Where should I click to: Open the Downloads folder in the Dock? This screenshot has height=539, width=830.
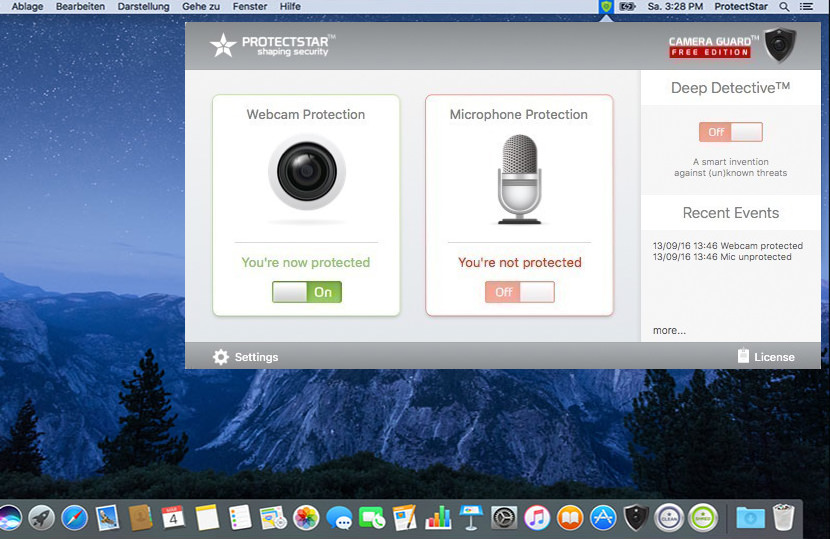pyautogui.click(x=750, y=518)
